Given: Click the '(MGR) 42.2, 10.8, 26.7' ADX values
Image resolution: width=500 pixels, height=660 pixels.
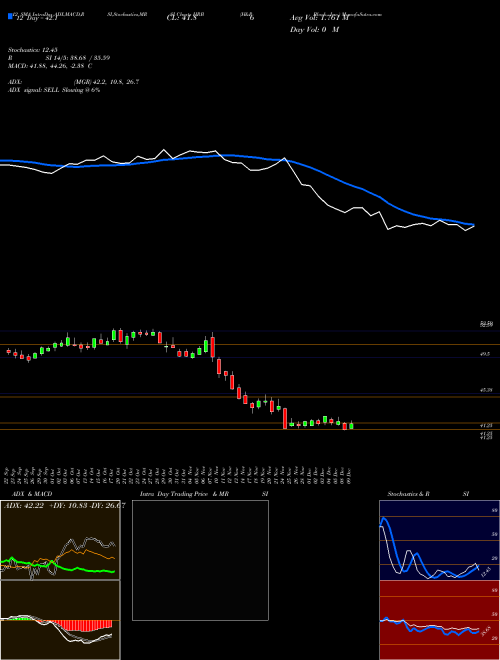Looking at the screenshot, I should click(106, 82).
